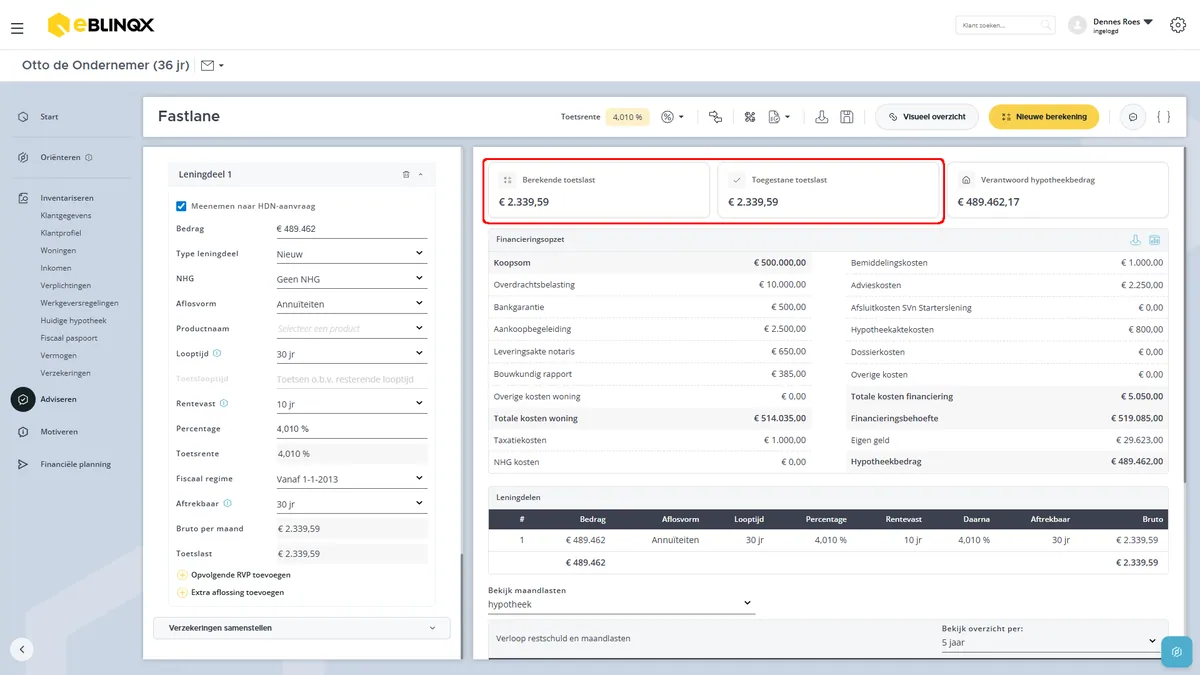Delete Leningdeel 1 with the trash icon
Screen dimensions: 1200x675
click(x=406, y=174)
